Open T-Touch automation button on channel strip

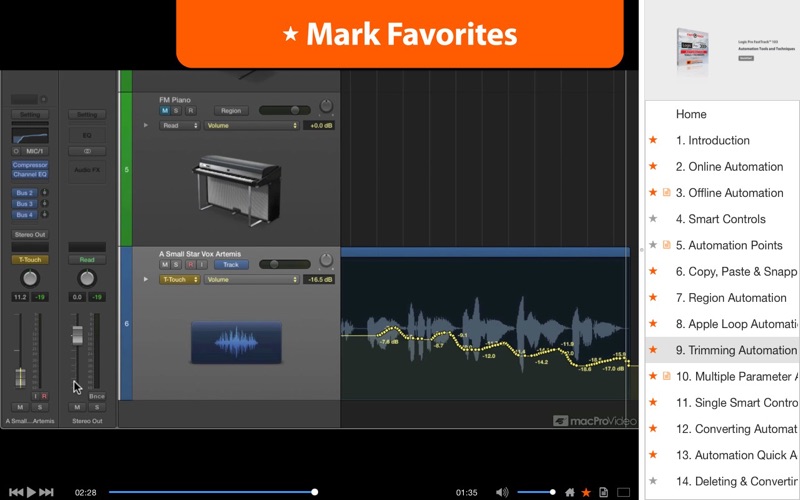coord(30,260)
